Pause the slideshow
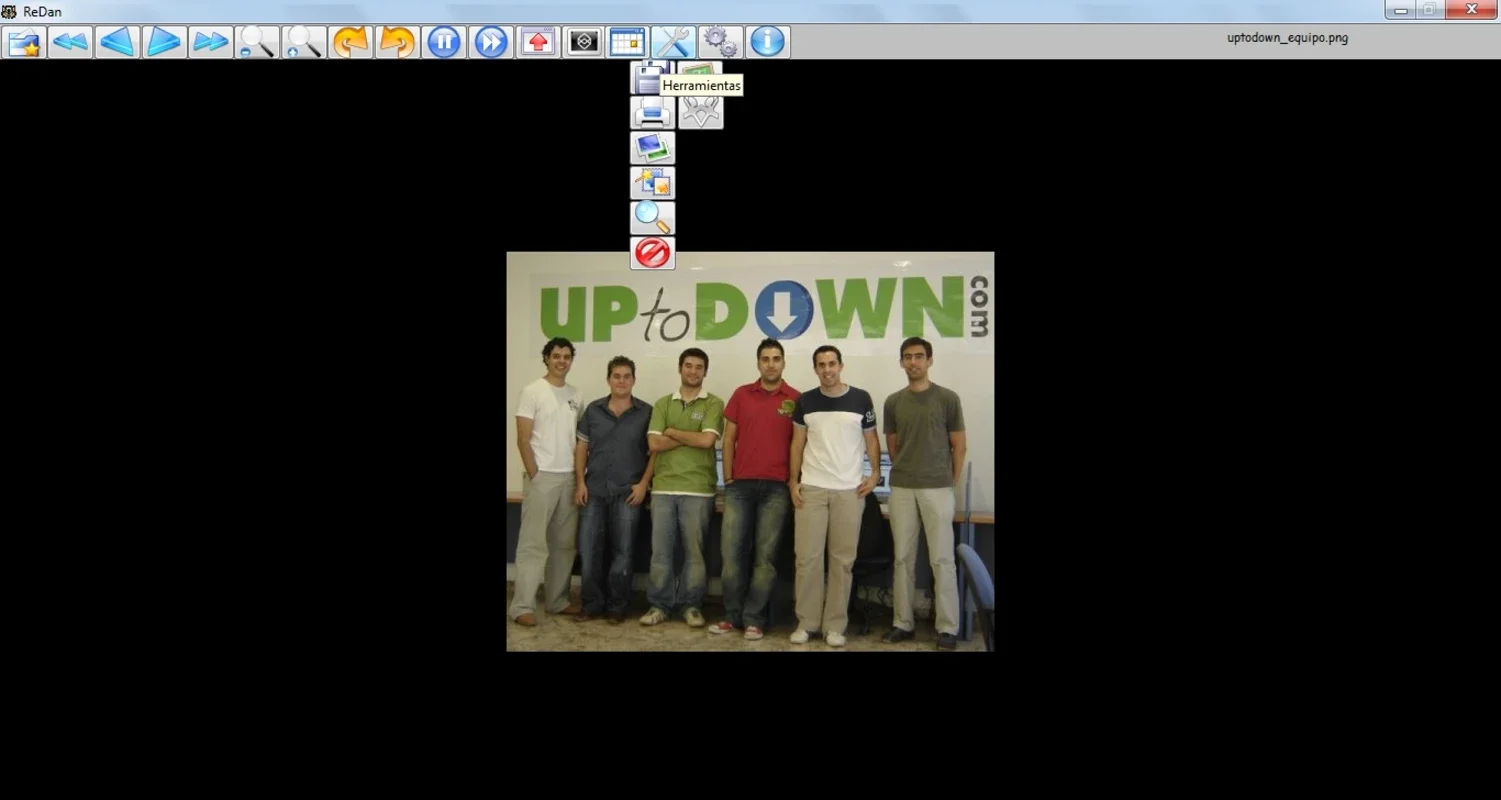1501x800 pixels. pos(444,42)
